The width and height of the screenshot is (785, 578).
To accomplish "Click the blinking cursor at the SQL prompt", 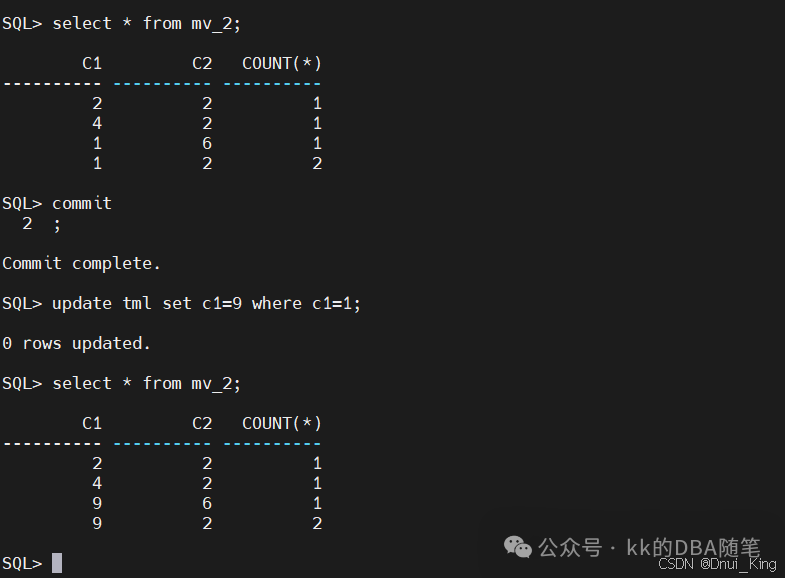I will pyautogui.click(x=57, y=563).
